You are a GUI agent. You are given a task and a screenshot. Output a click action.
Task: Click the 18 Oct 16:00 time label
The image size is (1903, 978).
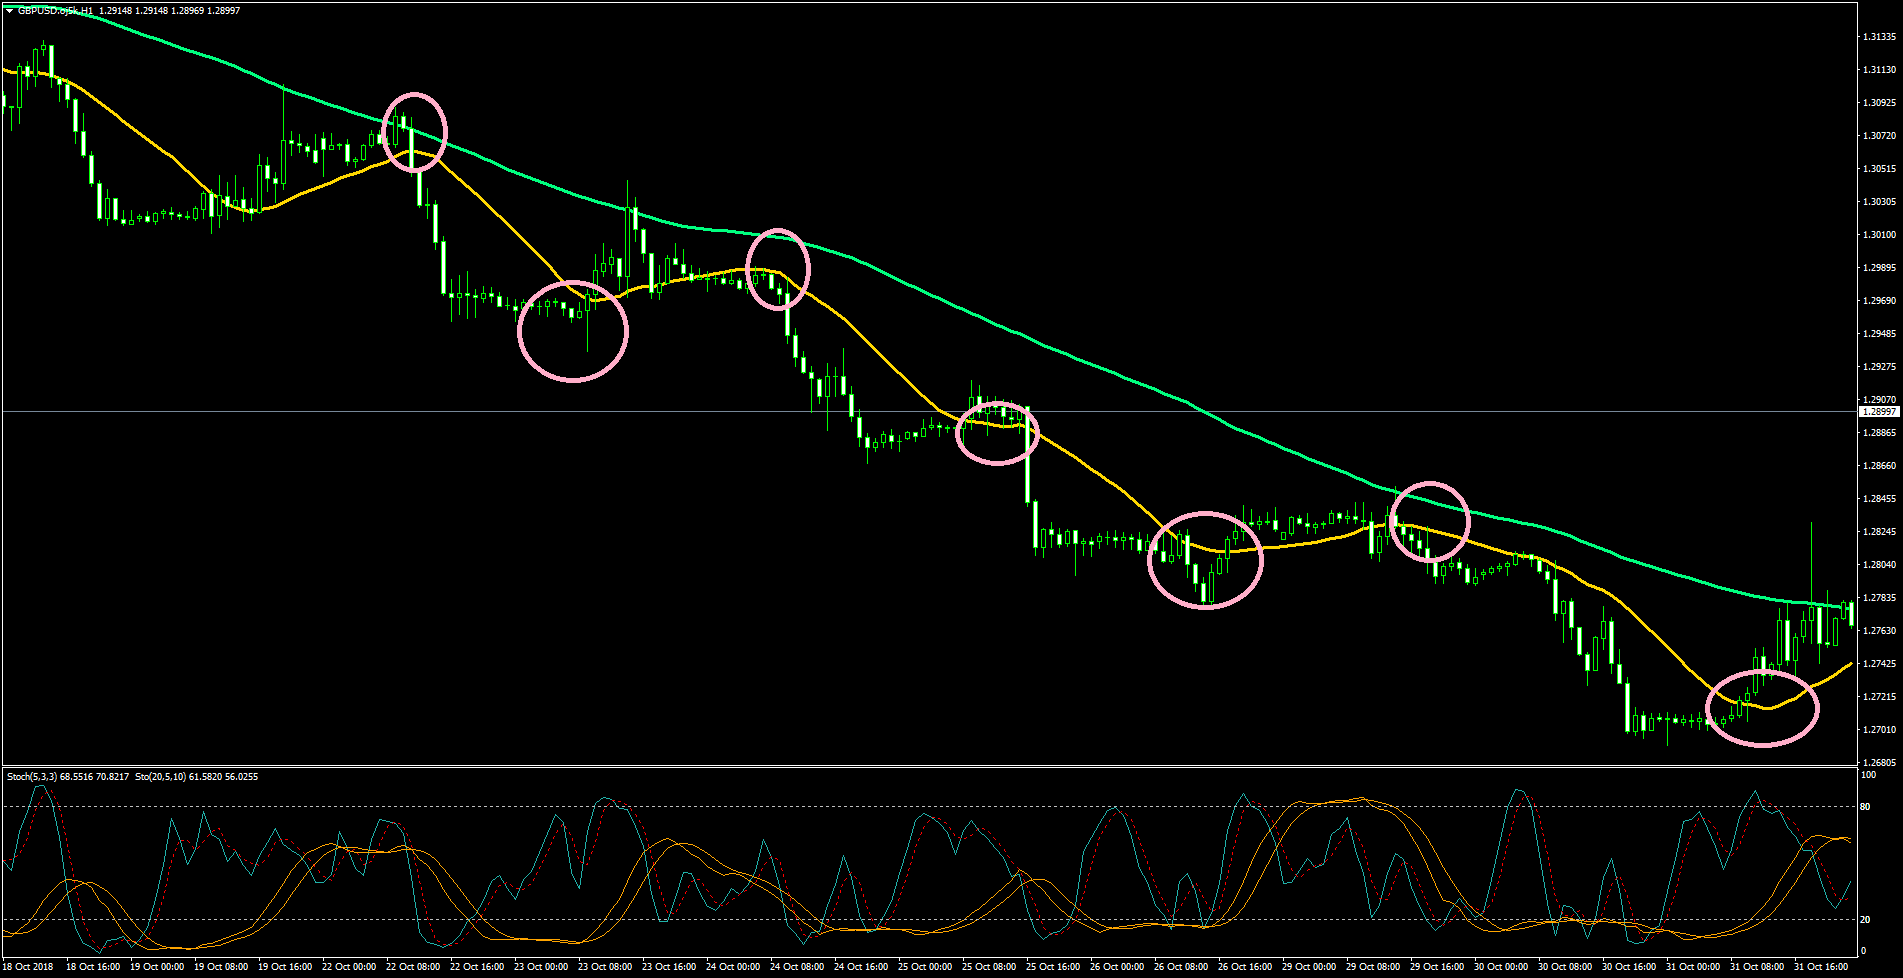tap(93, 967)
